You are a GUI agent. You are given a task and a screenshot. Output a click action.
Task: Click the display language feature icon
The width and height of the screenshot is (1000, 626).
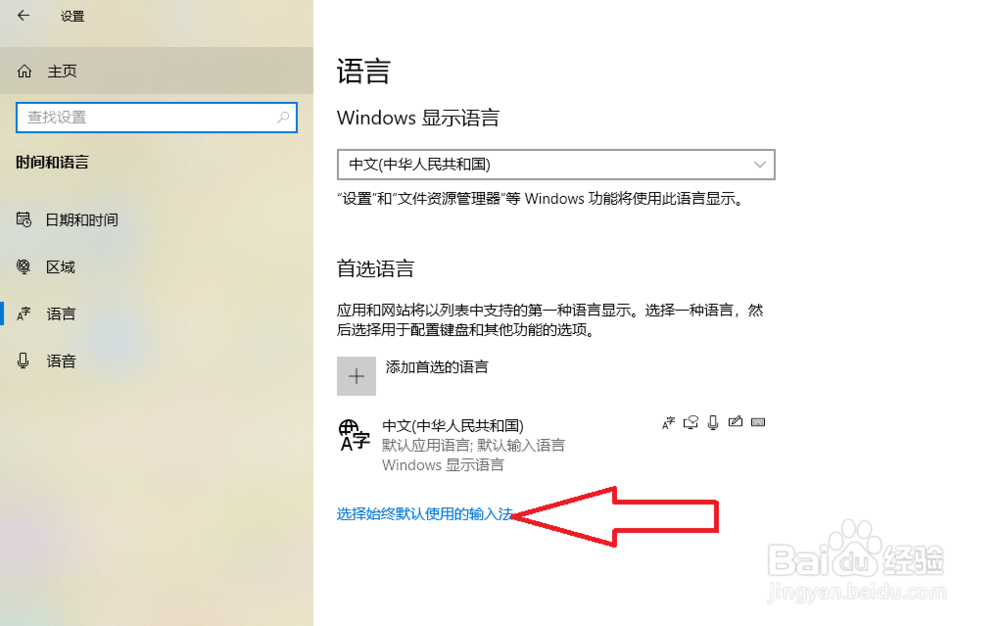coord(668,423)
